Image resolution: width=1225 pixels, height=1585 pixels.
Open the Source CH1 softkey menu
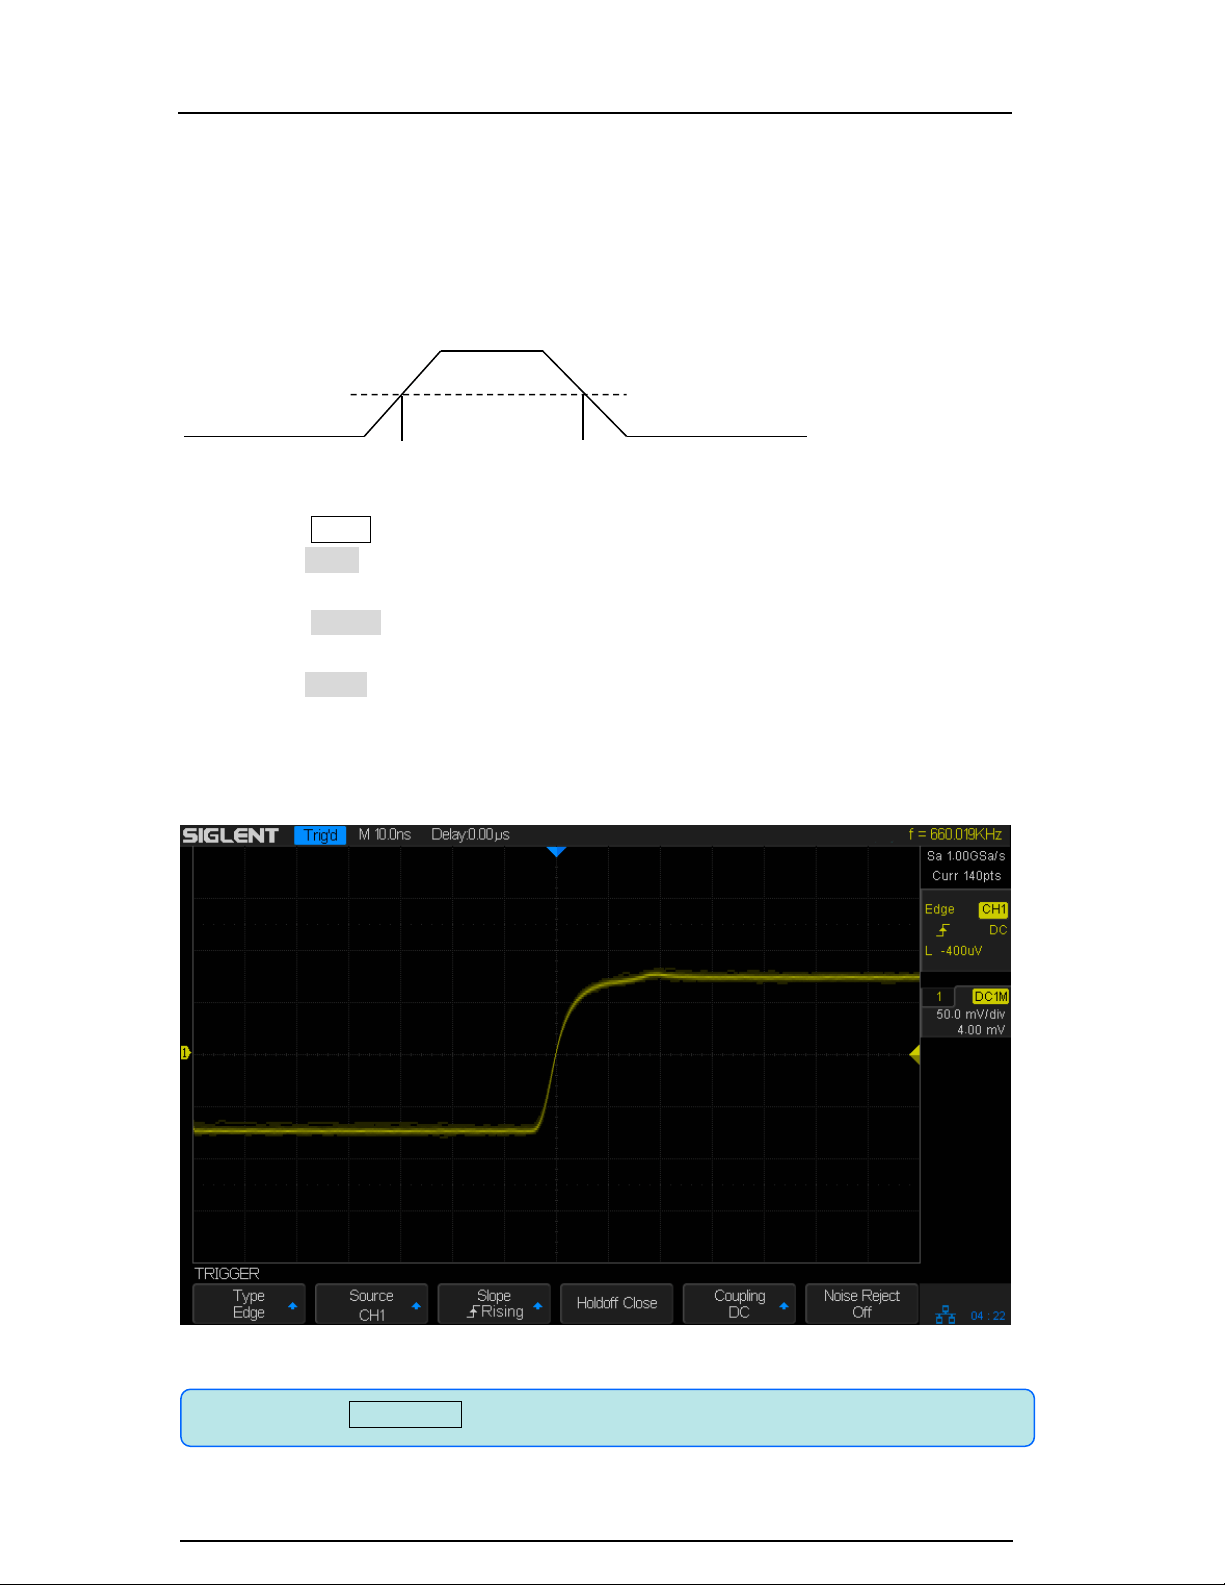click(371, 1304)
